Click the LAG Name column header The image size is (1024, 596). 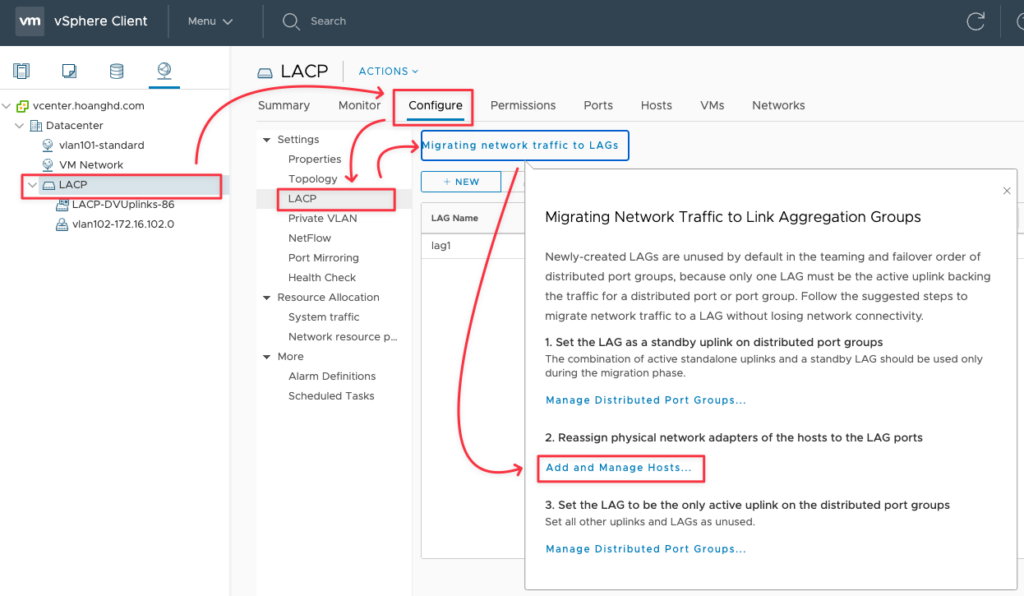click(x=455, y=218)
